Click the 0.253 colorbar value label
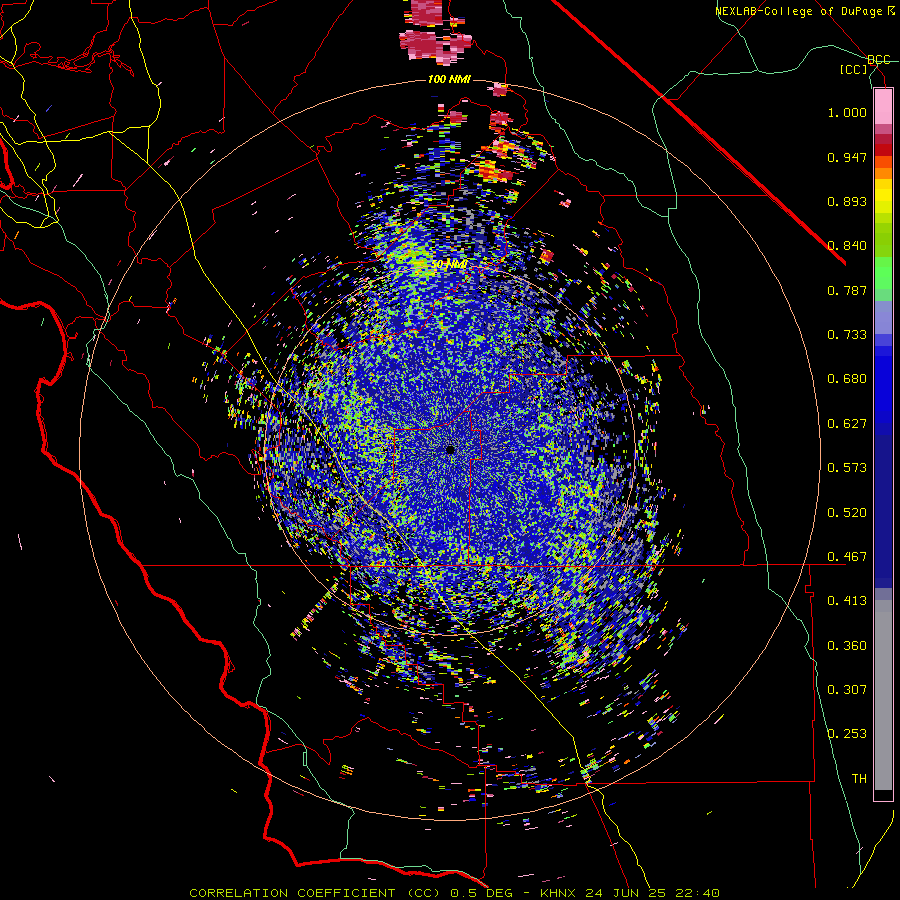Viewport: 900px width, 900px height. click(847, 734)
